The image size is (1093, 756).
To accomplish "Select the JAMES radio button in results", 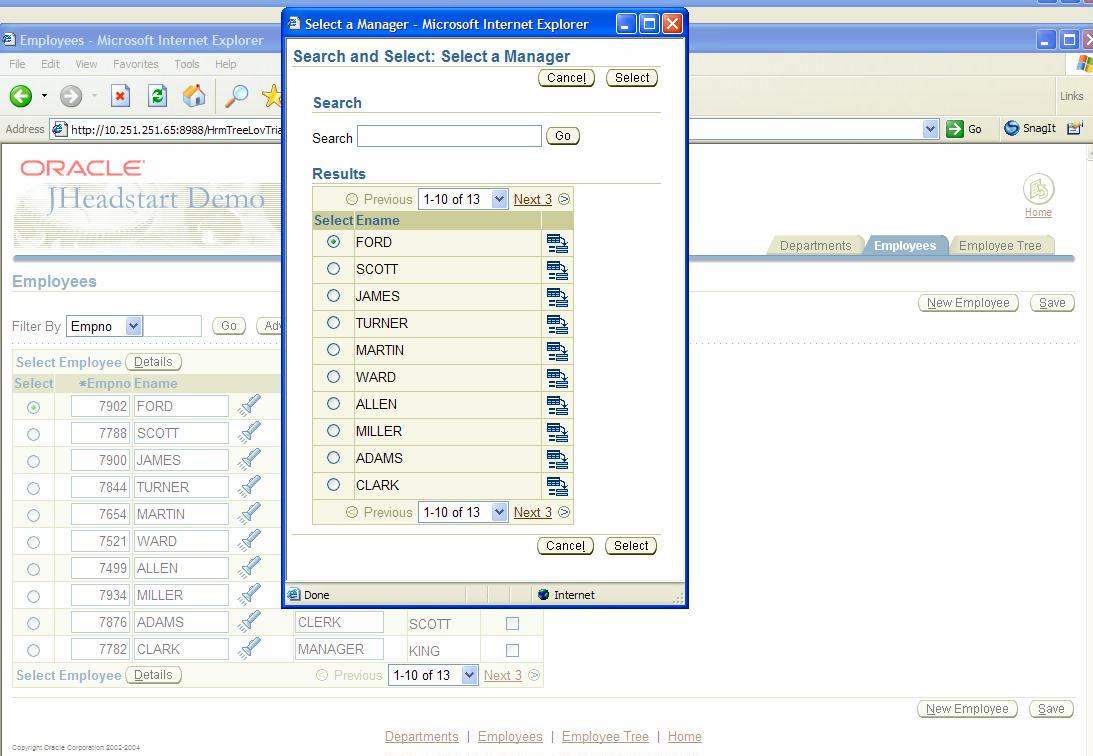I will pyautogui.click(x=334, y=296).
